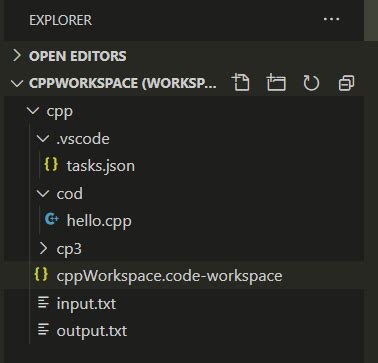
Task: Collapse the CPPWORKSPACE section chevron
Action: click(17, 83)
